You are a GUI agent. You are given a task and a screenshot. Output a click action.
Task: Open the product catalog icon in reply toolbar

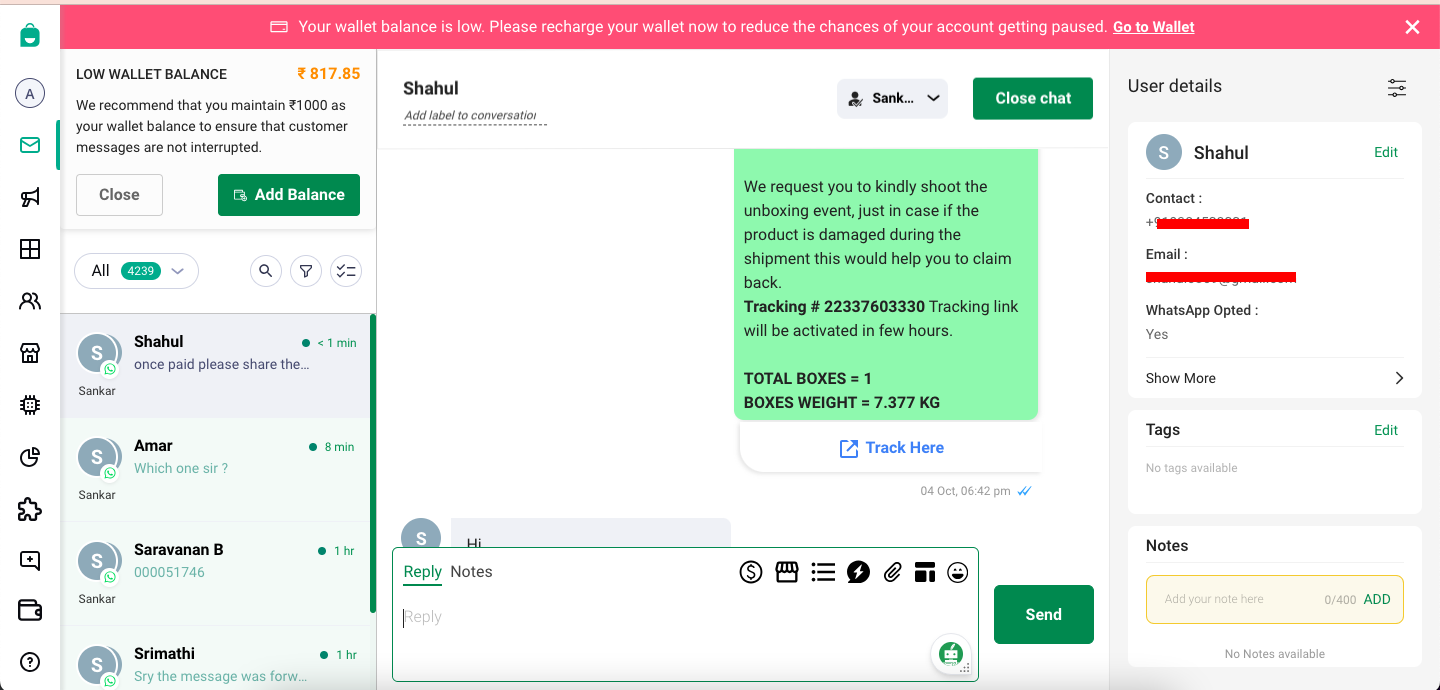point(787,571)
